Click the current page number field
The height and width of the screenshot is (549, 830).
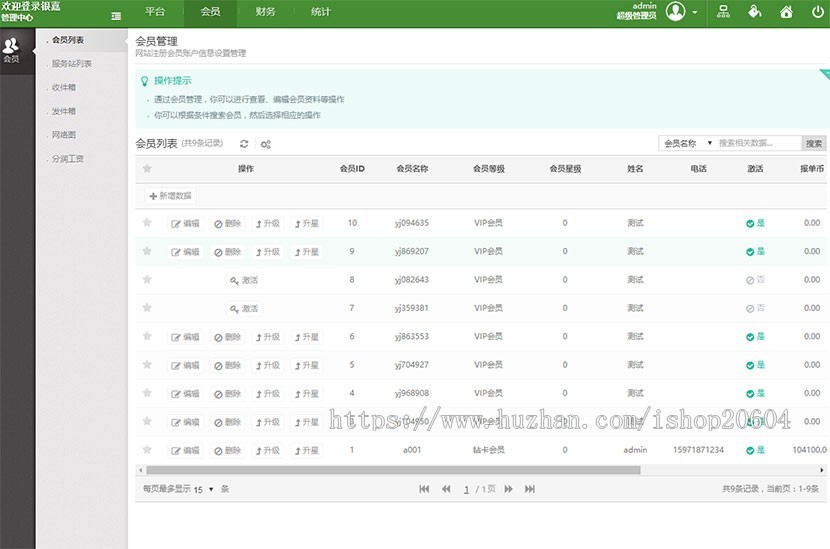coord(466,490)
